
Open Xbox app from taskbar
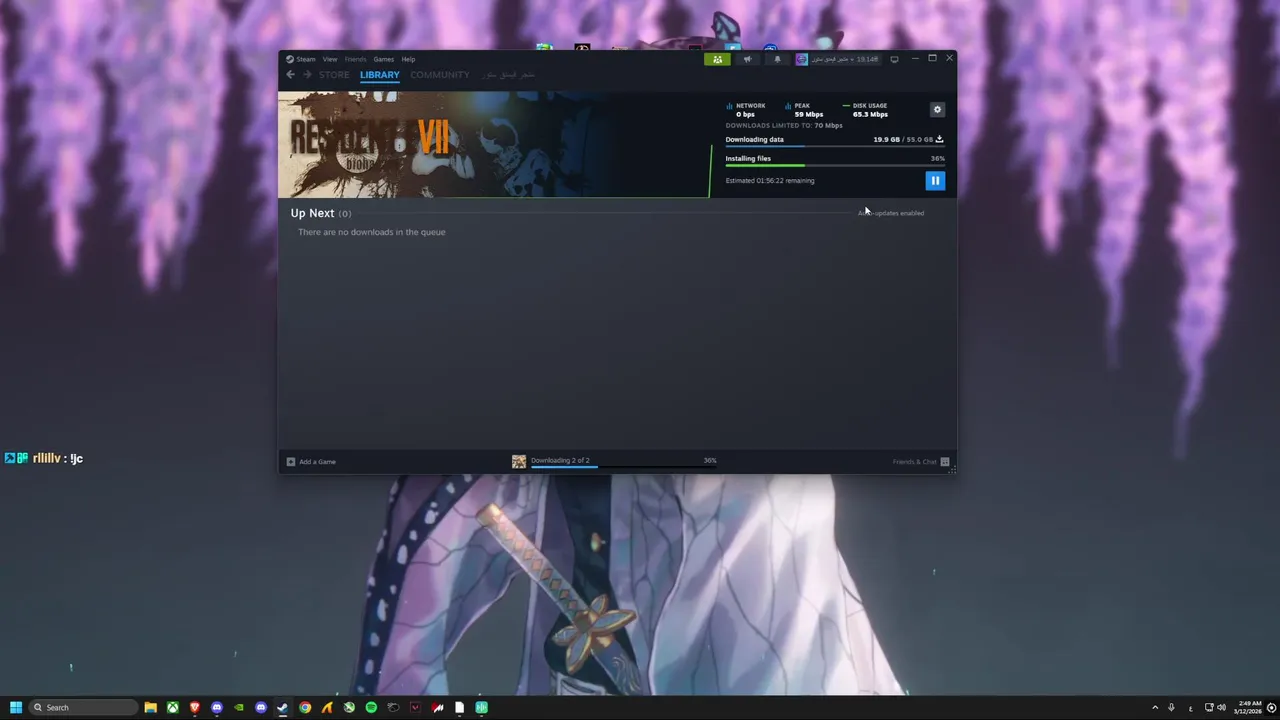click(173, 707)
